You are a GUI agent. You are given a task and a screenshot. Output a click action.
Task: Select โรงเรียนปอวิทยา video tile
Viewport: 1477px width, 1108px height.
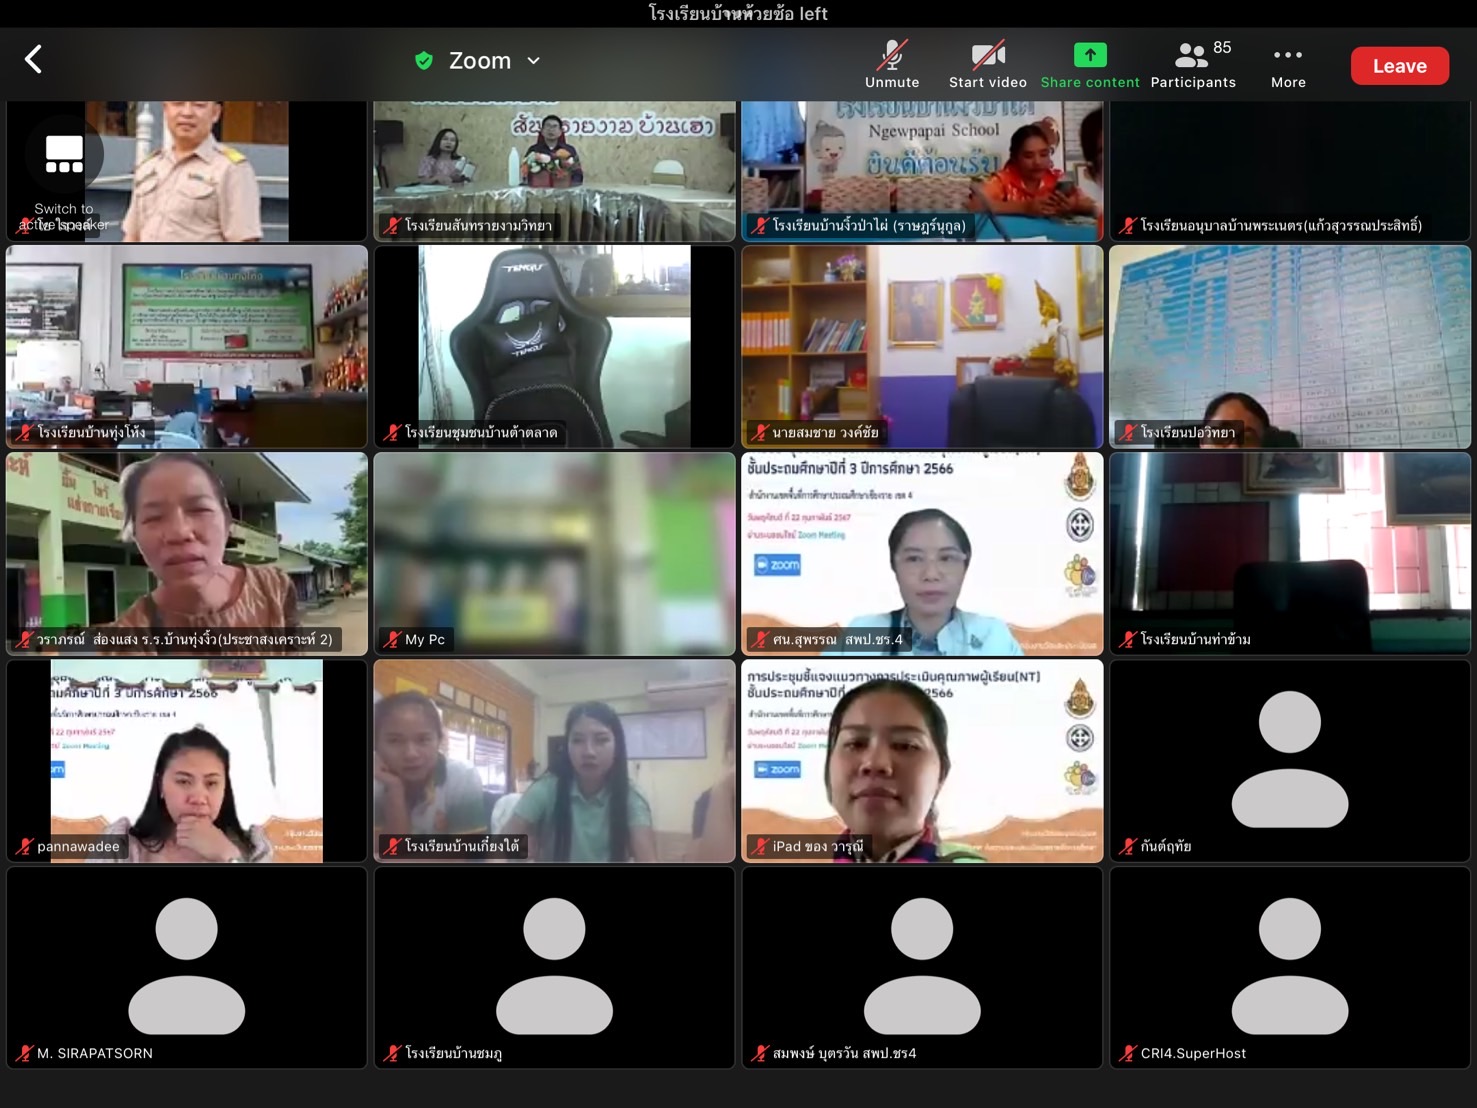[1290, 346]
